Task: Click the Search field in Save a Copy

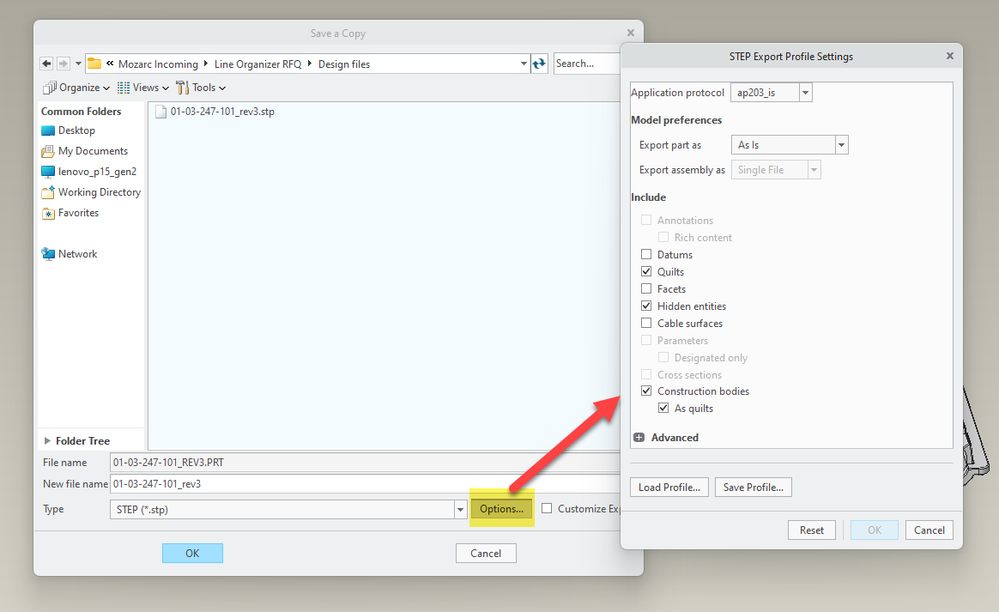Action: pyautogui.click(x=587, y=64)
